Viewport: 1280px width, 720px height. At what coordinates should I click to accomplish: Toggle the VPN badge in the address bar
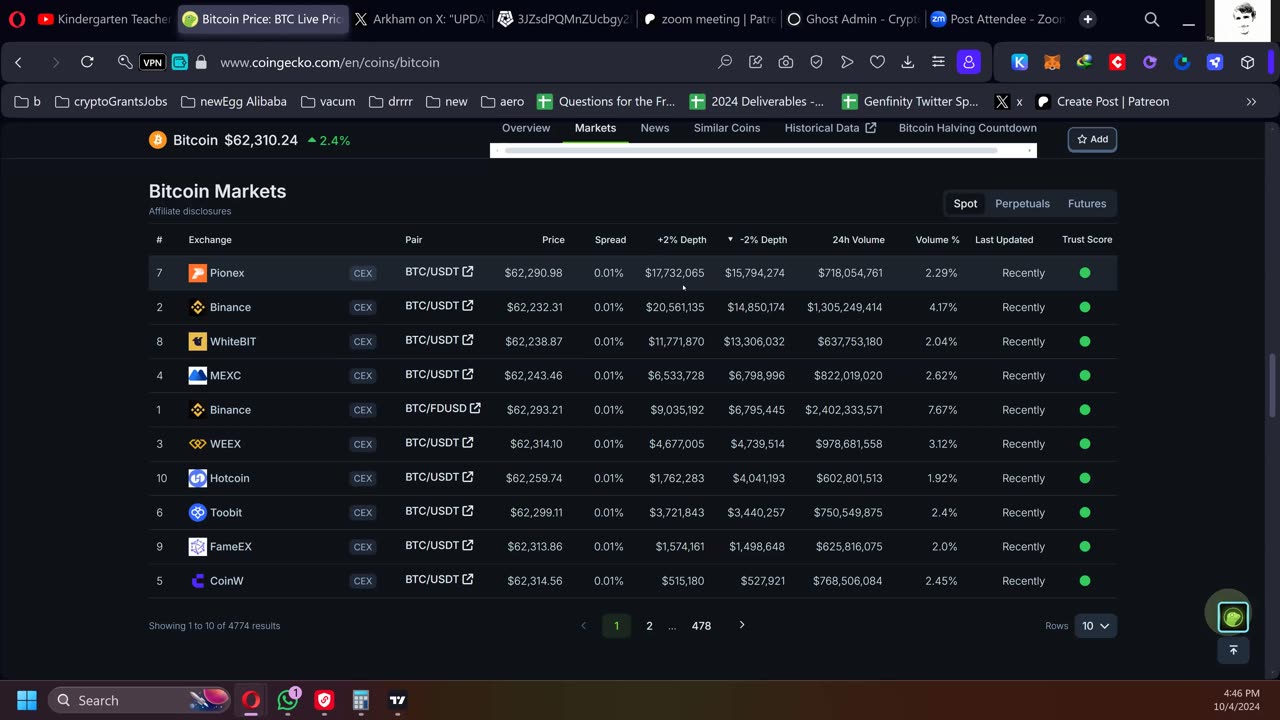(x=152, y=62)
